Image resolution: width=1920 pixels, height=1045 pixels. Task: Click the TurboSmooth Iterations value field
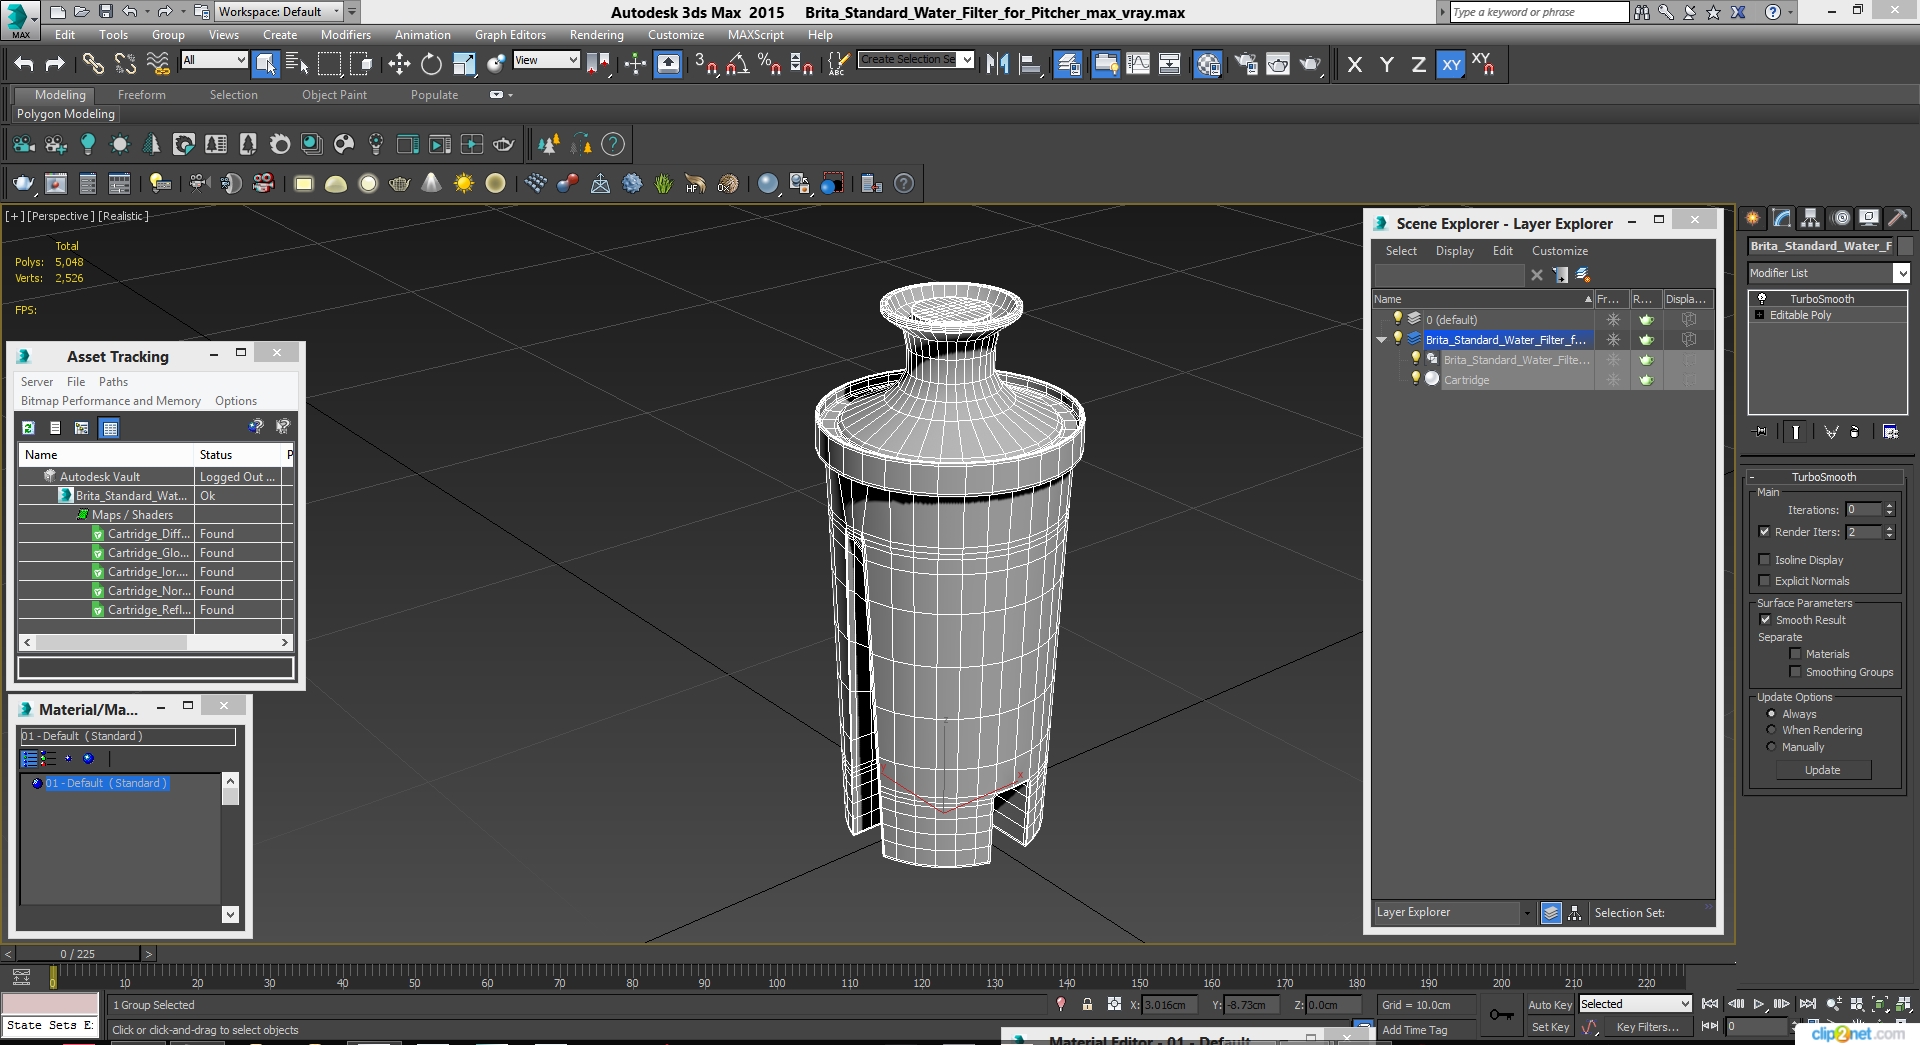tap(1863, 510)
